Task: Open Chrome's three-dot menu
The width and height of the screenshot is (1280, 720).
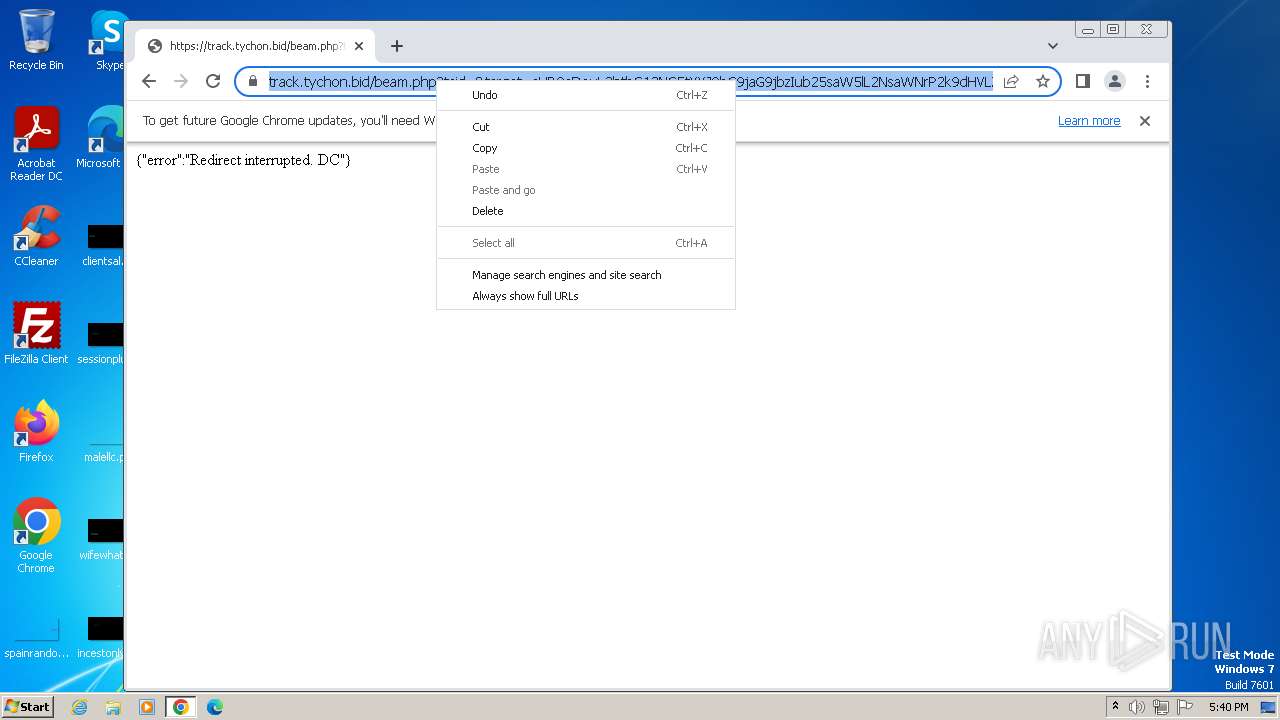Action: [x=1147, y=81]
